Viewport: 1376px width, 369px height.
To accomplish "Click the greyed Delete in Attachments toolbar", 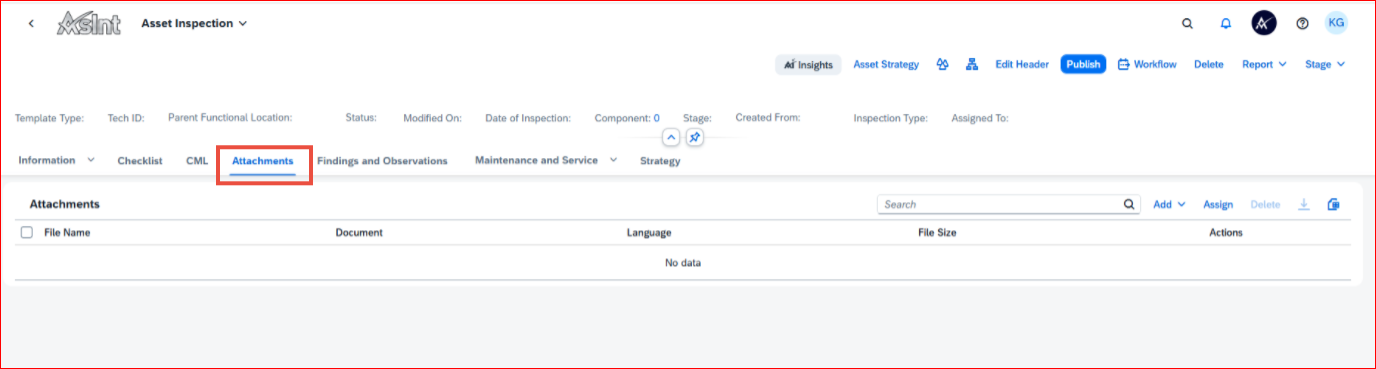I will tap(1265, 204).
